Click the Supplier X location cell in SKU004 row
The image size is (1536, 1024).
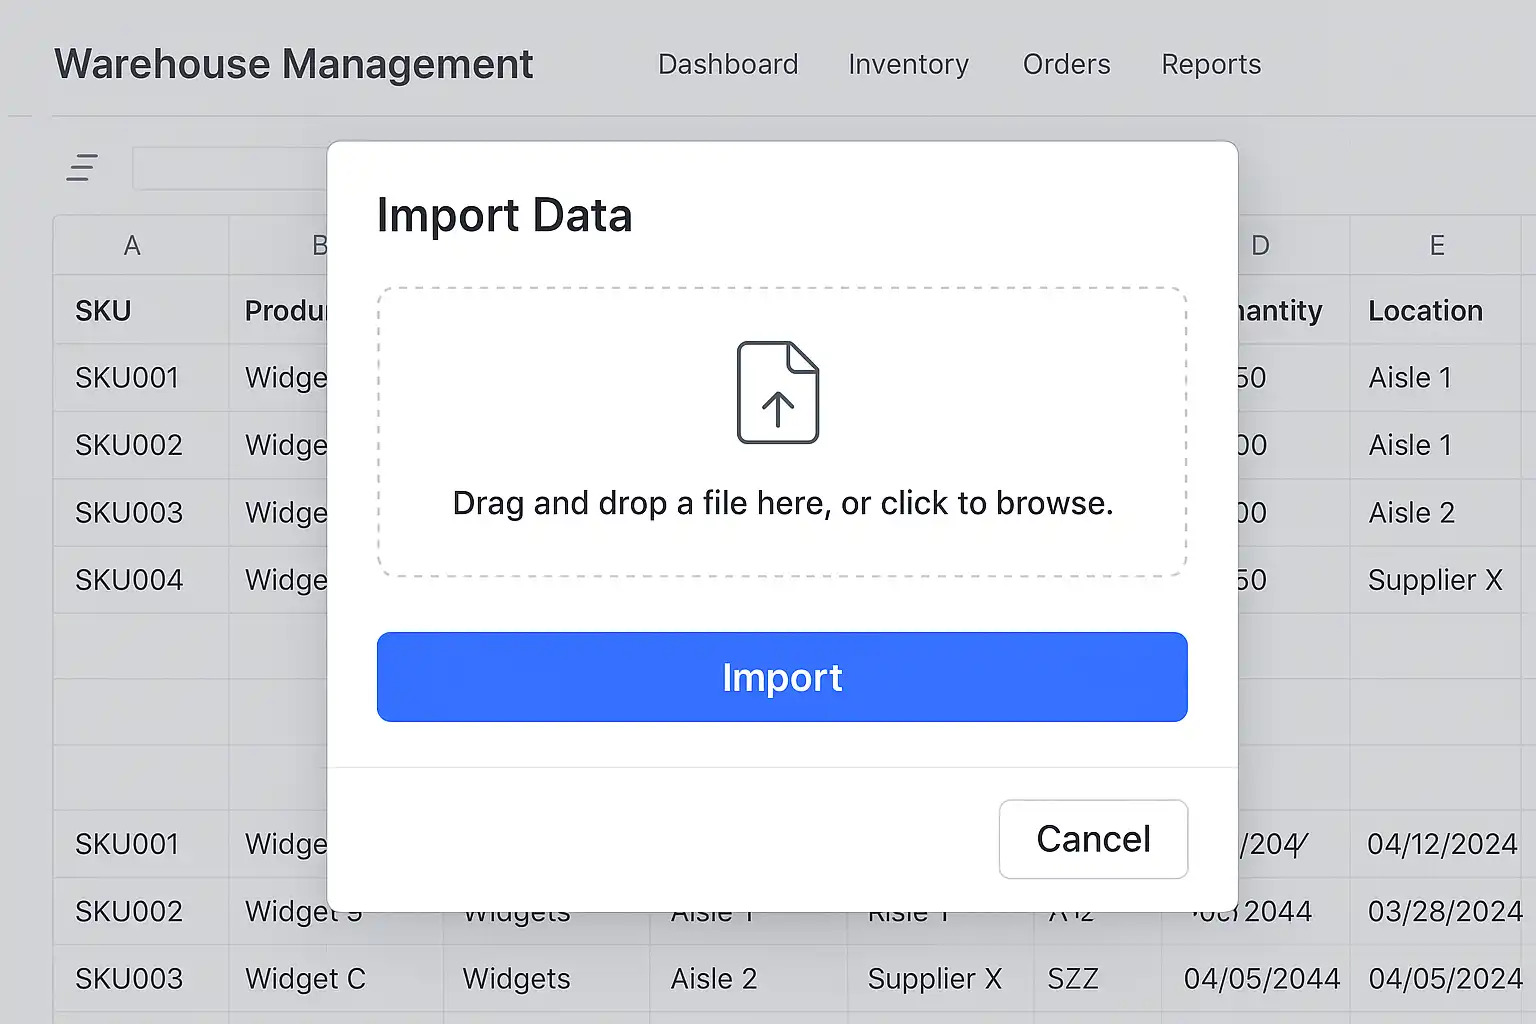coord(1435,580)
